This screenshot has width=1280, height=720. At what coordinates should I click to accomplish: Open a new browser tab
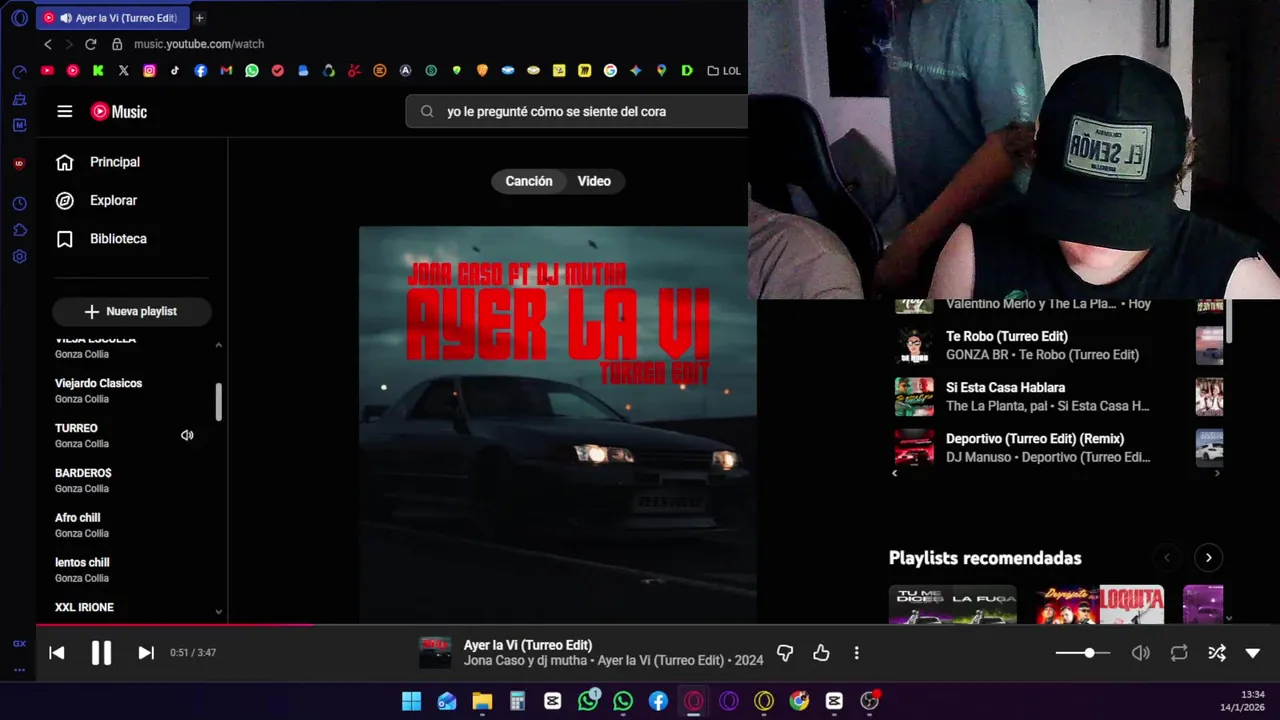[199, 18]
